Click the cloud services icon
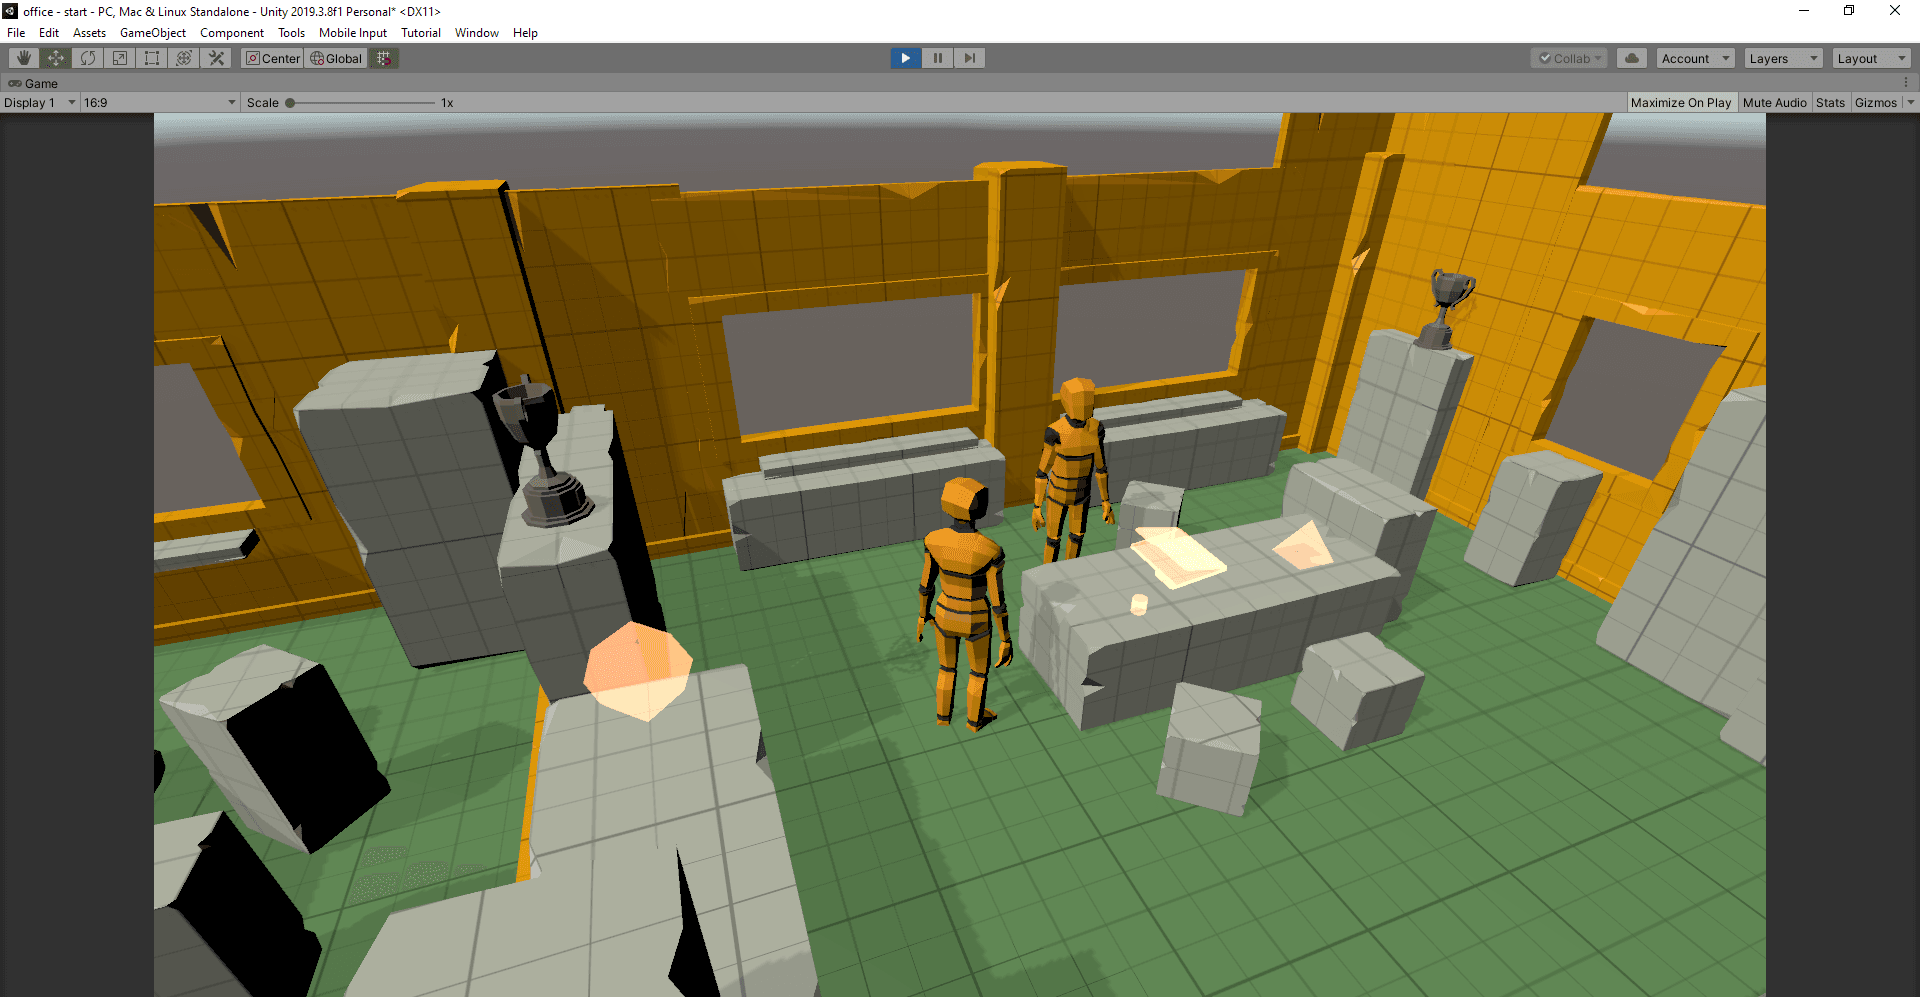This screenshot has width=1920, height=997. [x=1632, y=58]
